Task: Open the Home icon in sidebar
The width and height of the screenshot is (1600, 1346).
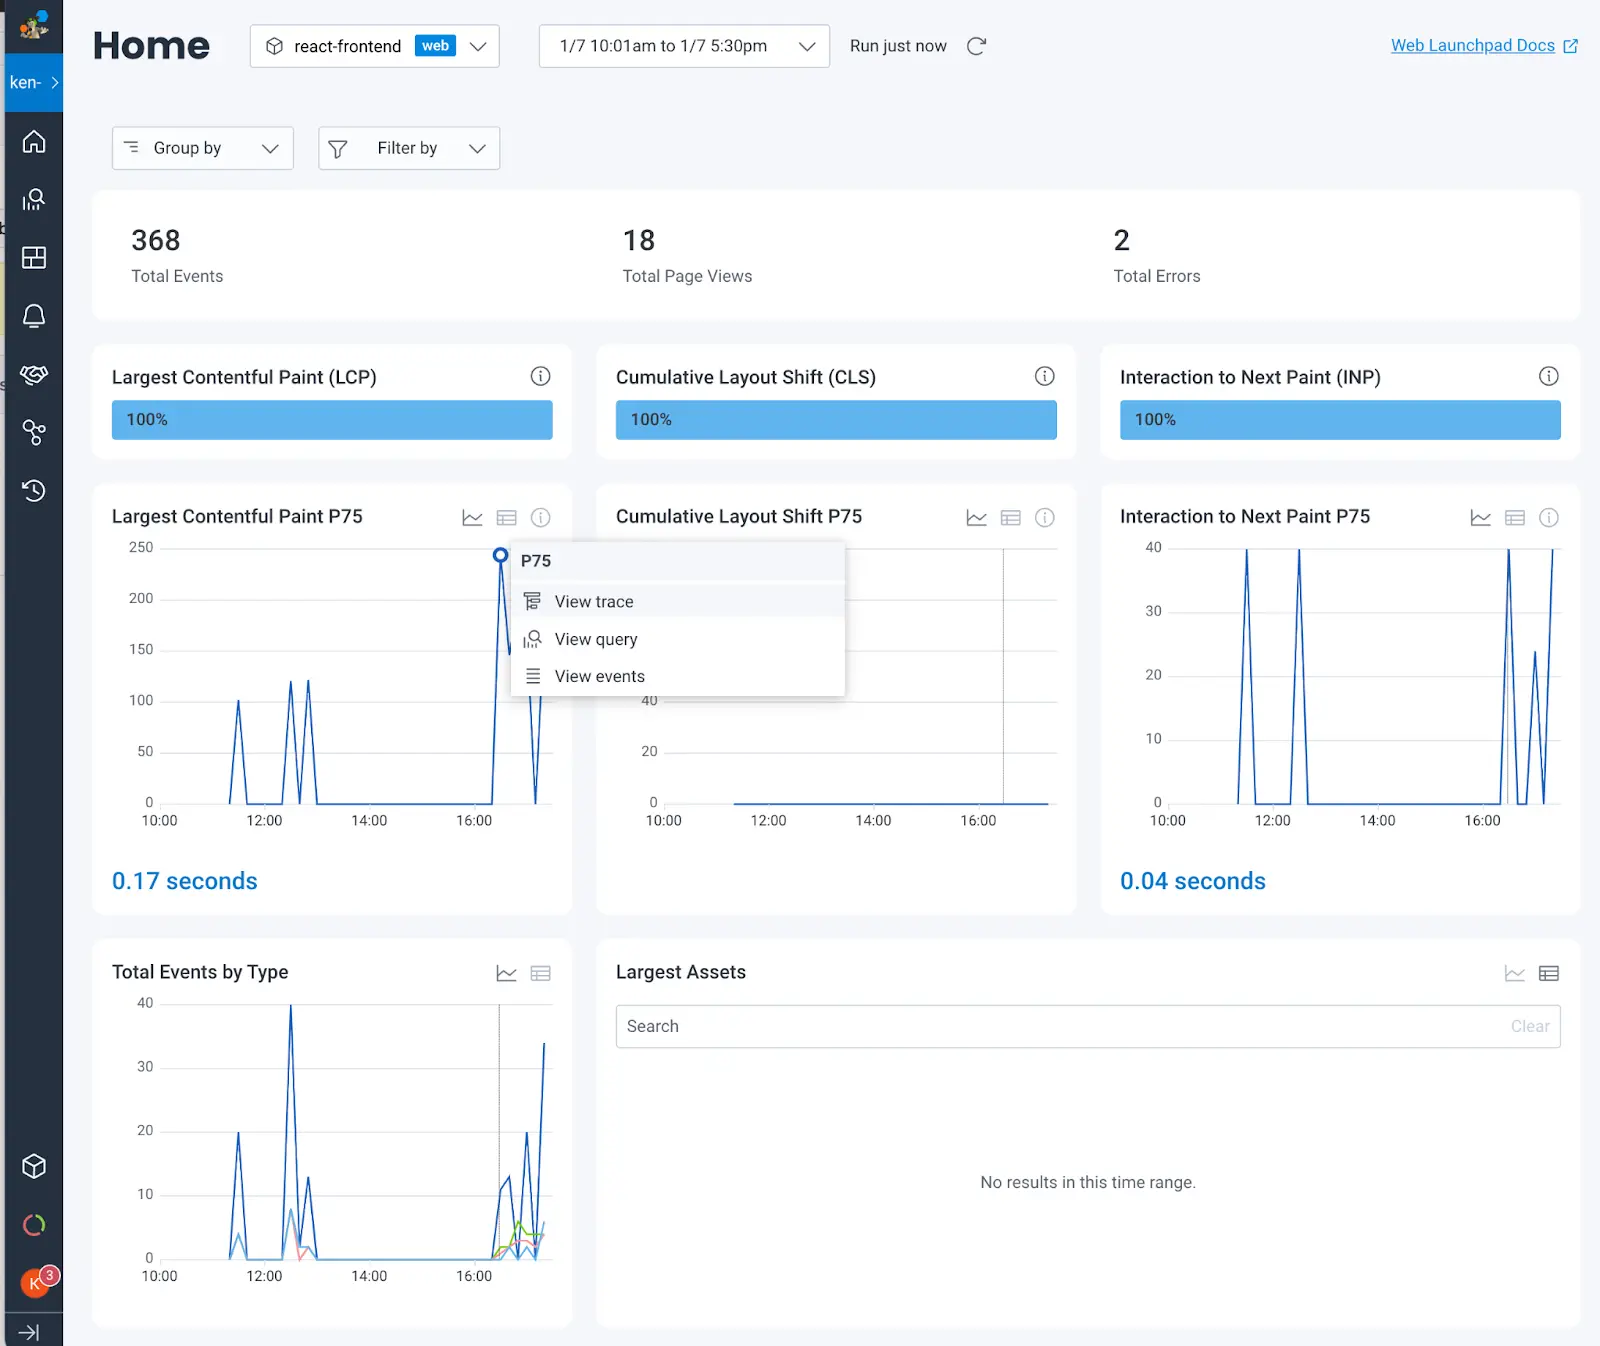Action: click(34, 142)
